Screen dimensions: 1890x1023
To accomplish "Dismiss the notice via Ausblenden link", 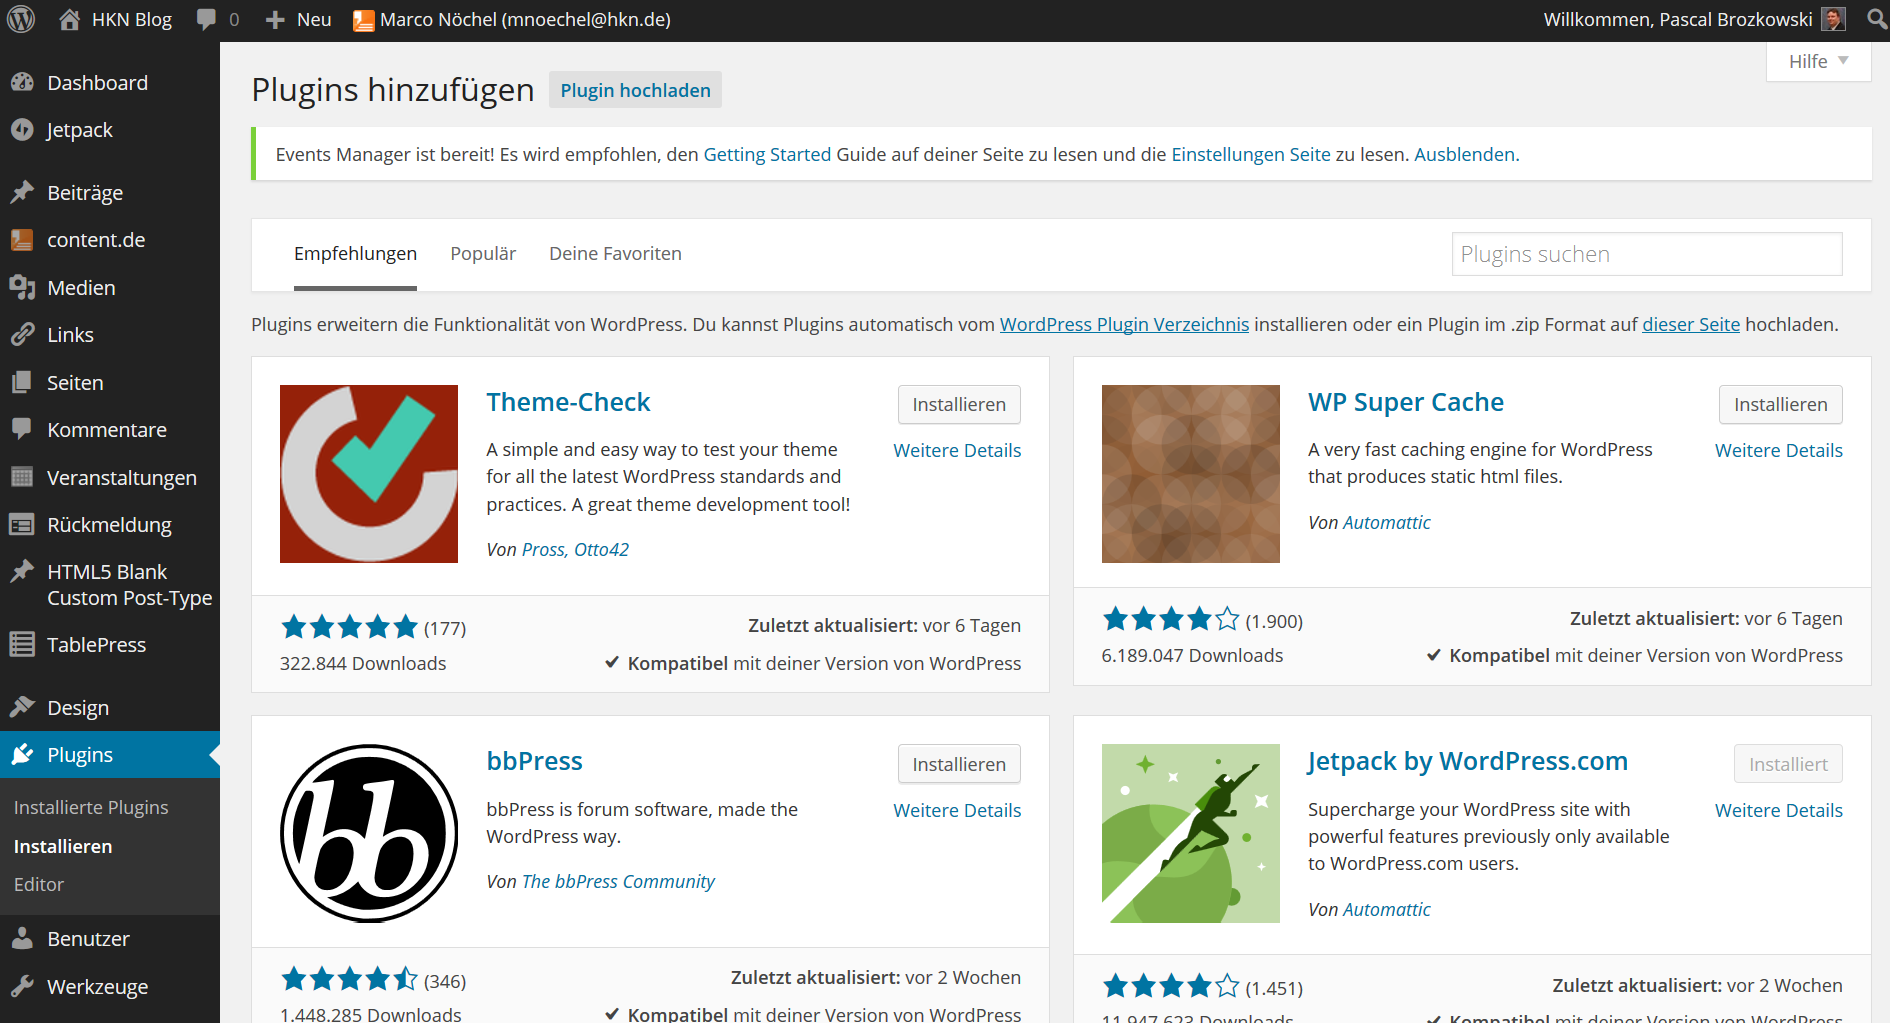I will pos(1464,155).
